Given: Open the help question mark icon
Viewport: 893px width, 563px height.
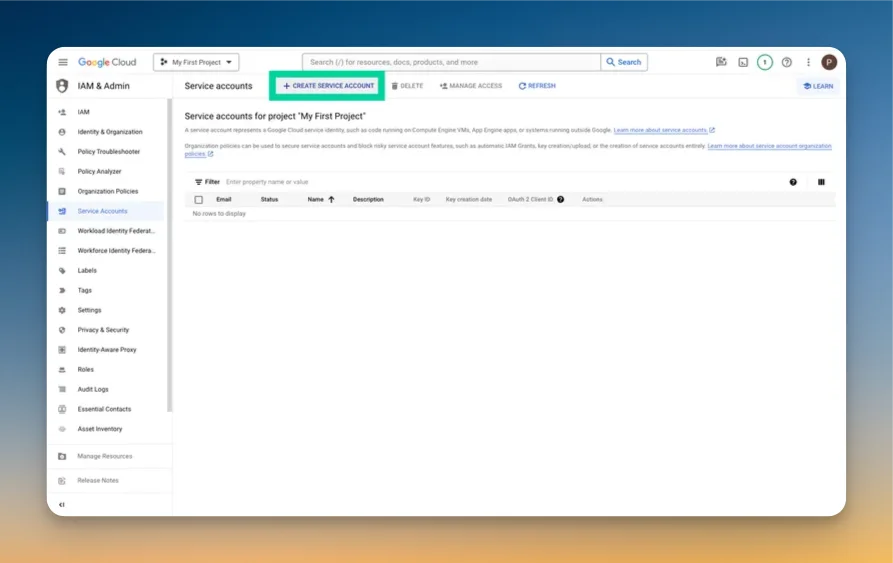Looking at the screenshot, I should point(787,62).
